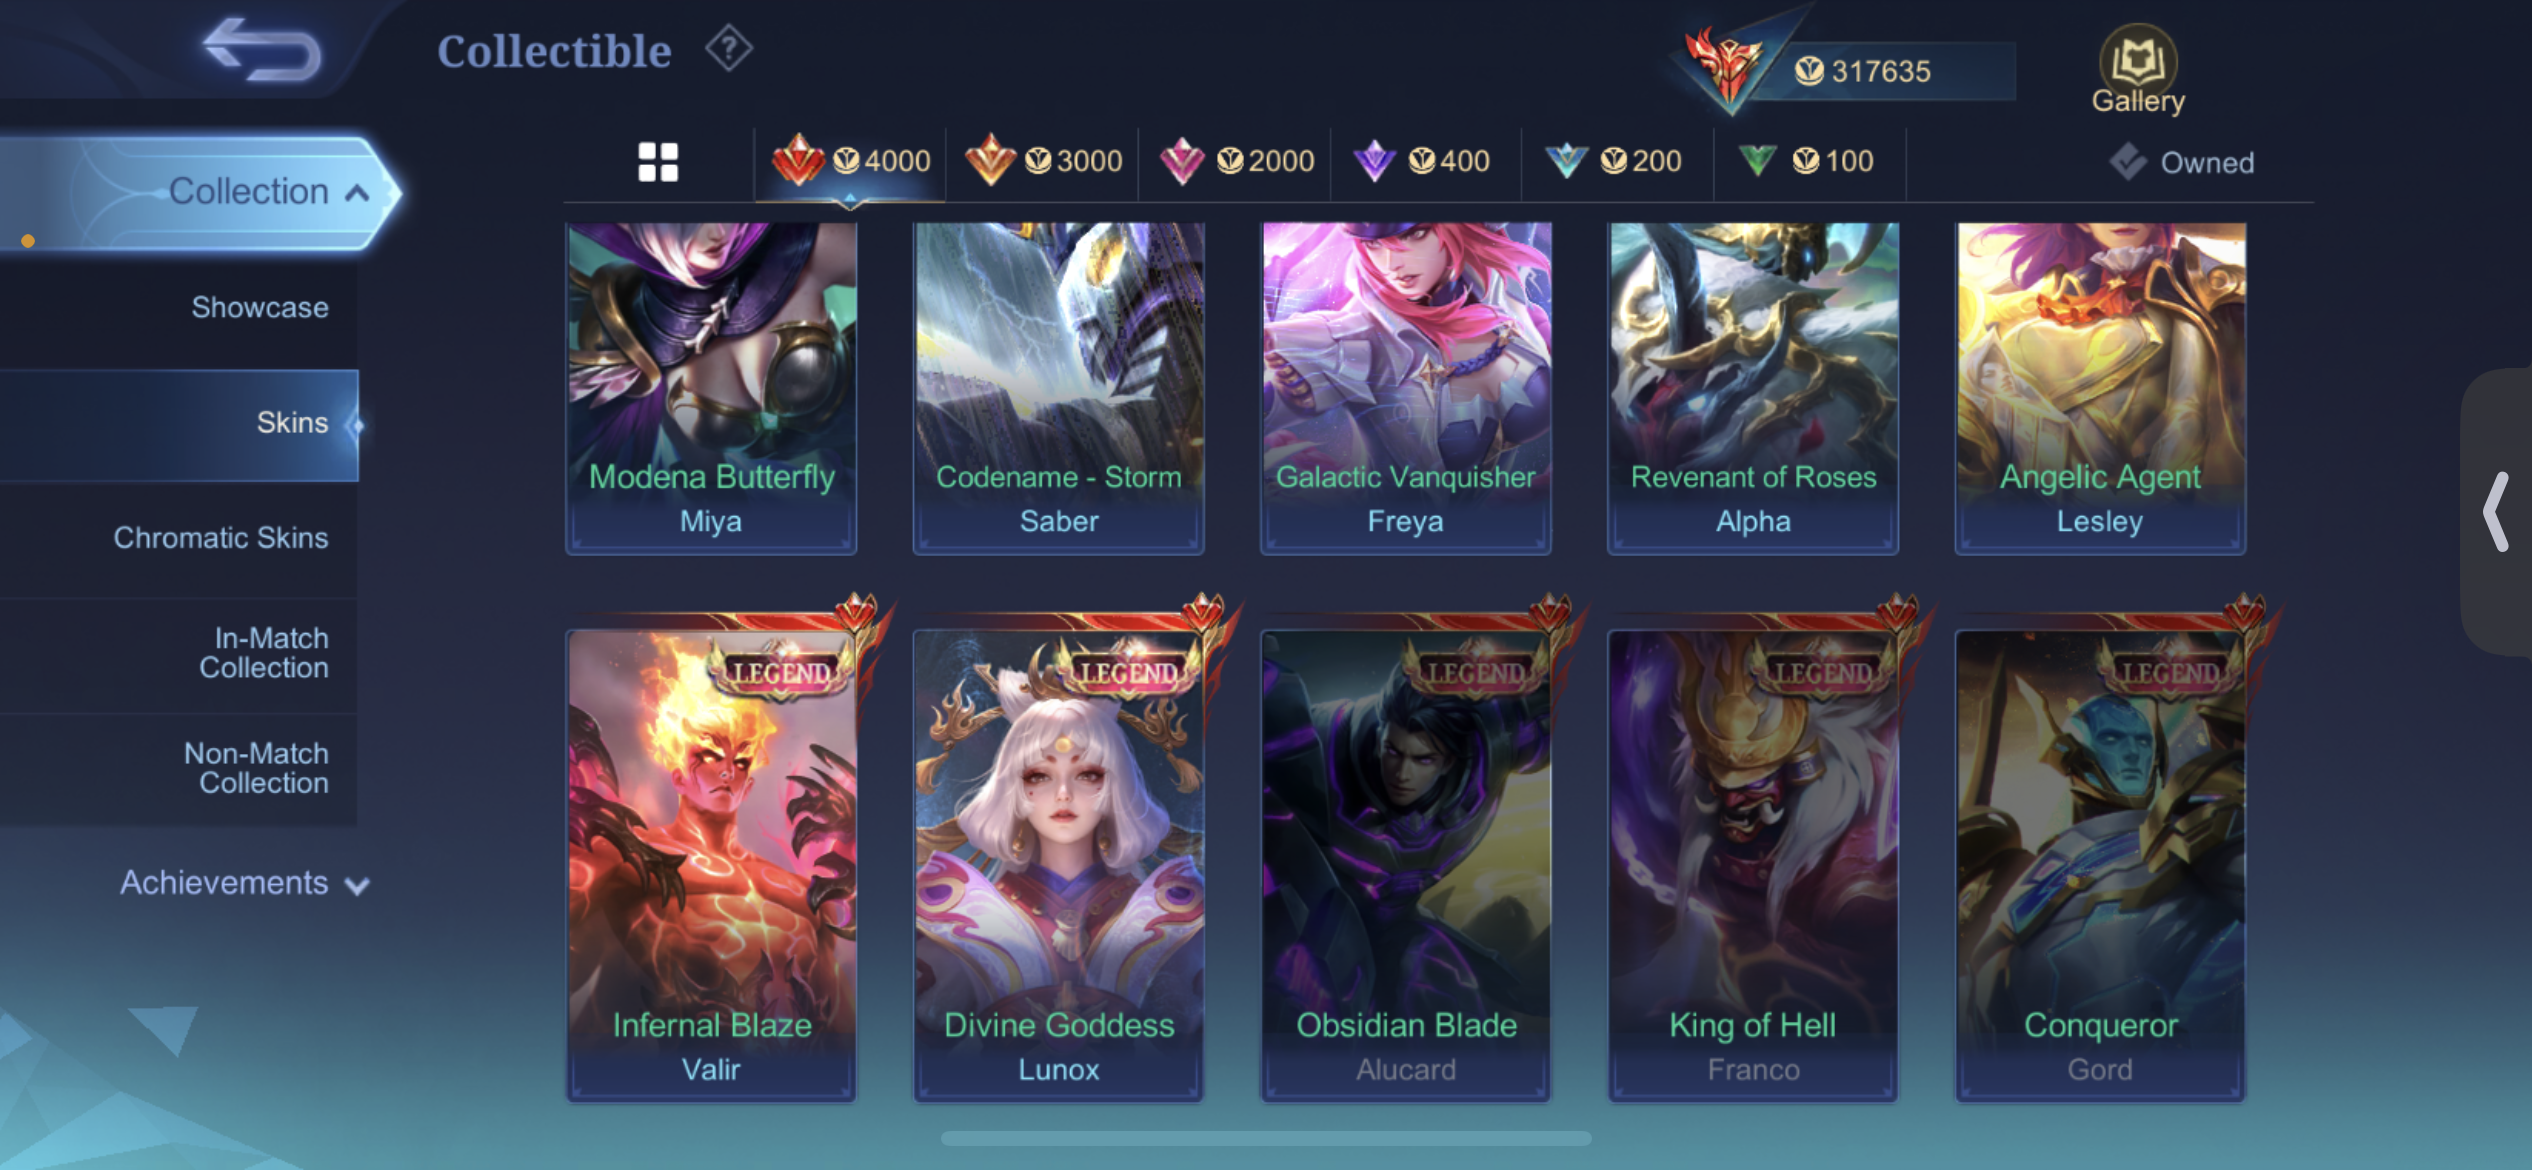The width and height of the screenshot is (2532, 1170).
Task: Expand the Achievements menu section
Action: click(244, 883)
